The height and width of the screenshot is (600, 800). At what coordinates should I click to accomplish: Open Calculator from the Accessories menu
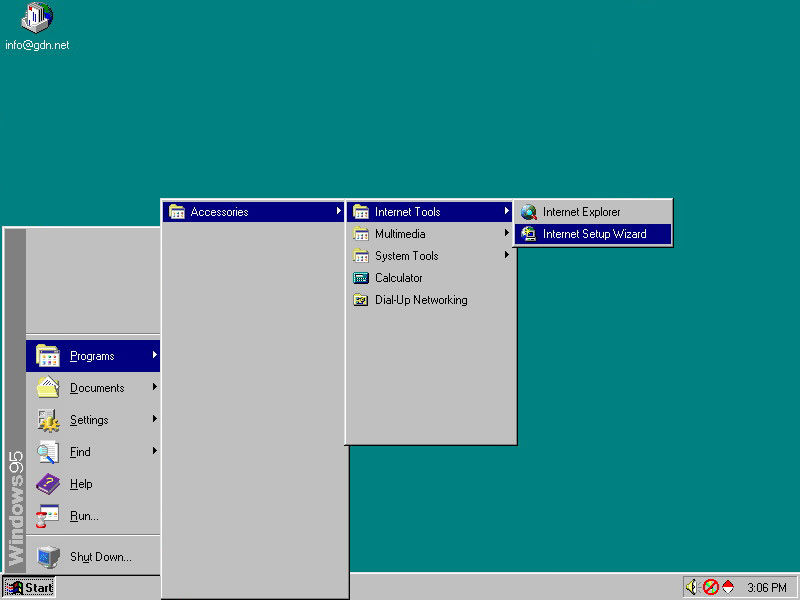[398, 278]
